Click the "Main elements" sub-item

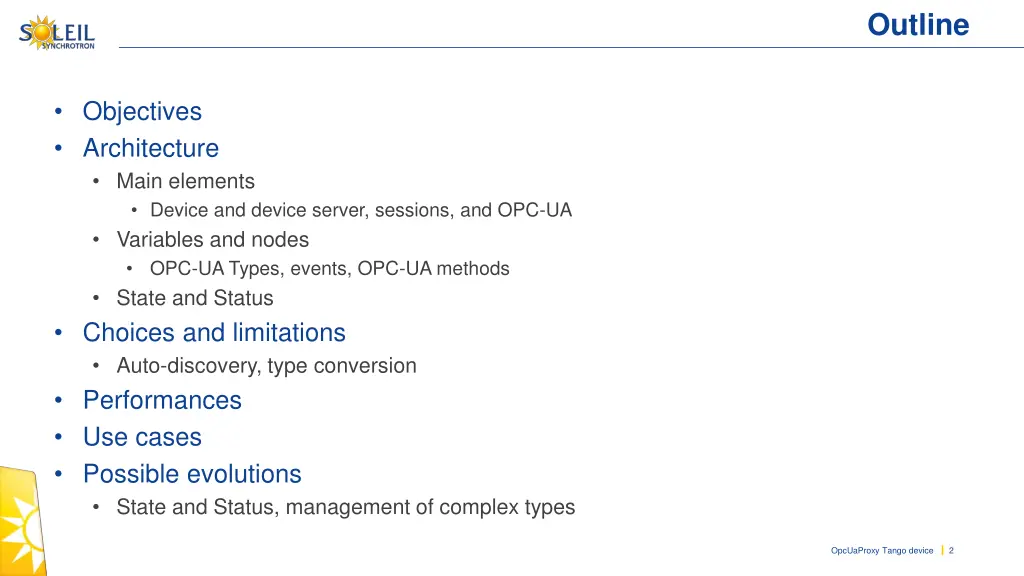(185, 181)
